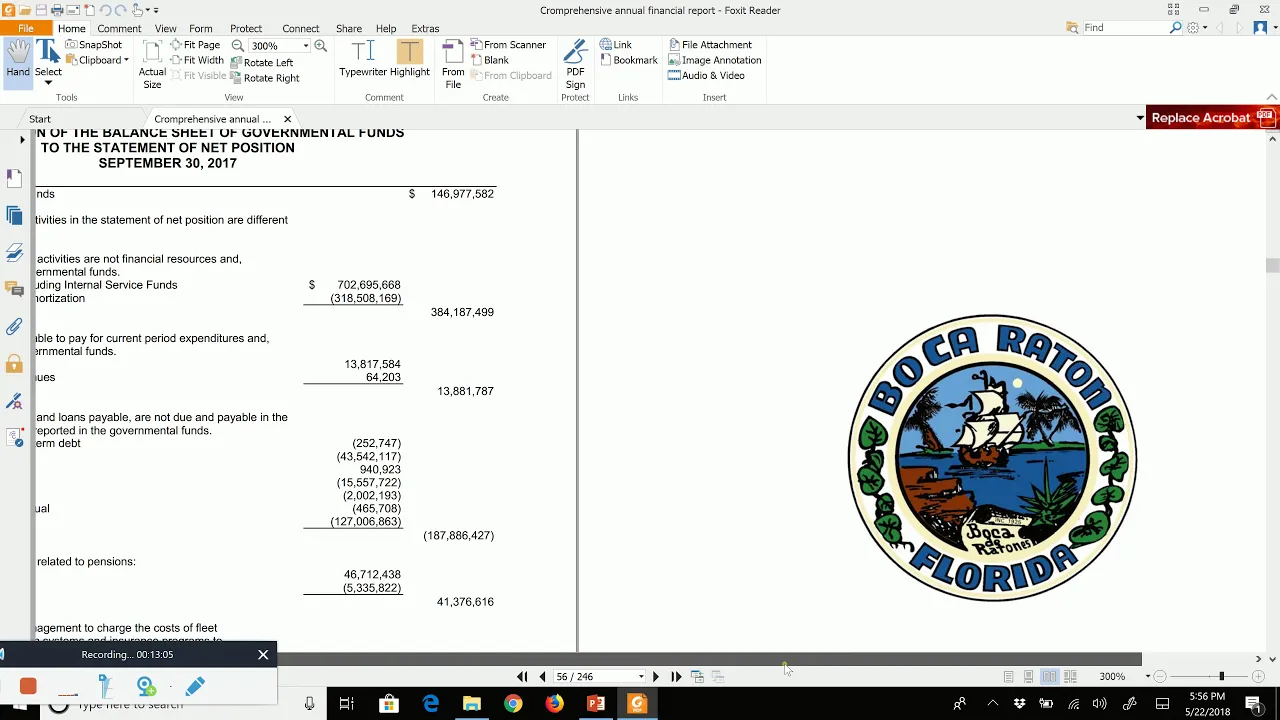
Task: Switch to the View ribbon tab
Action: click(166, 28)
